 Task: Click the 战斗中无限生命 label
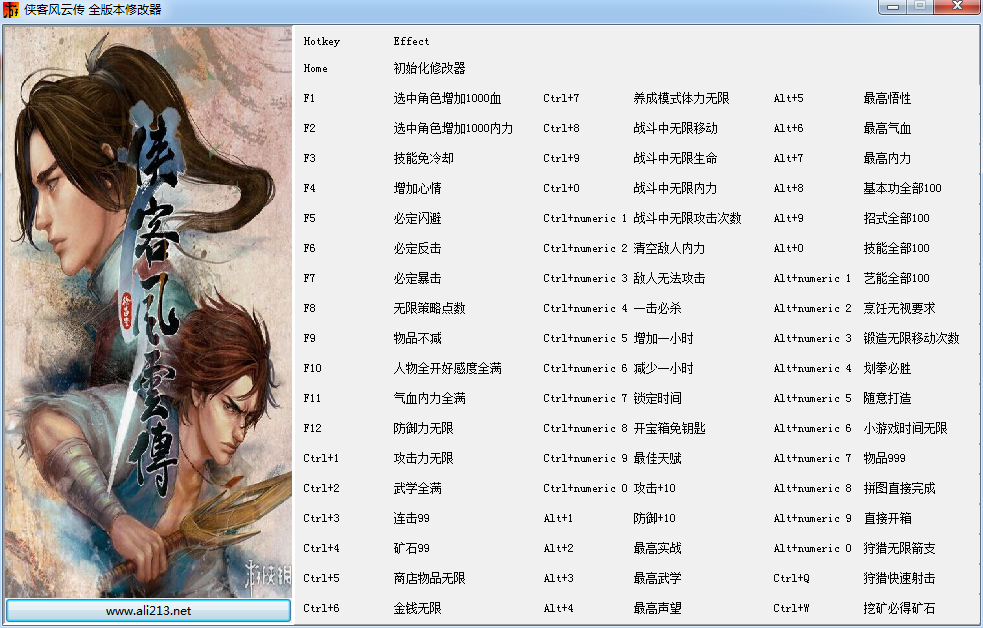coord(675,159)
